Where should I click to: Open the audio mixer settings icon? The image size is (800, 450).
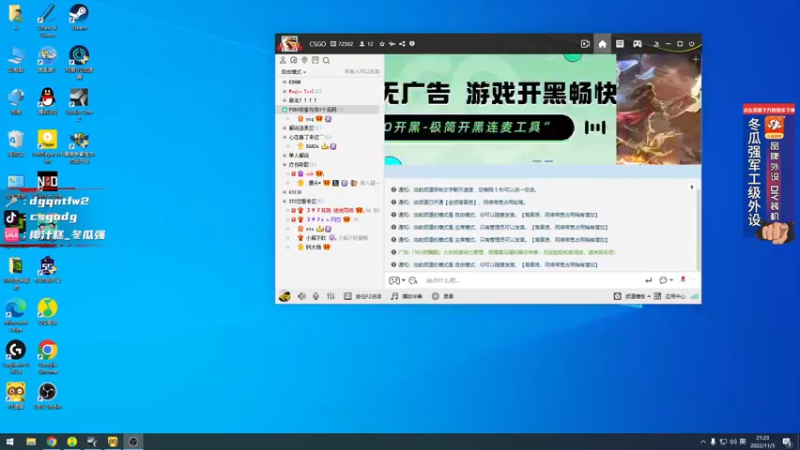tap(331, 296)
